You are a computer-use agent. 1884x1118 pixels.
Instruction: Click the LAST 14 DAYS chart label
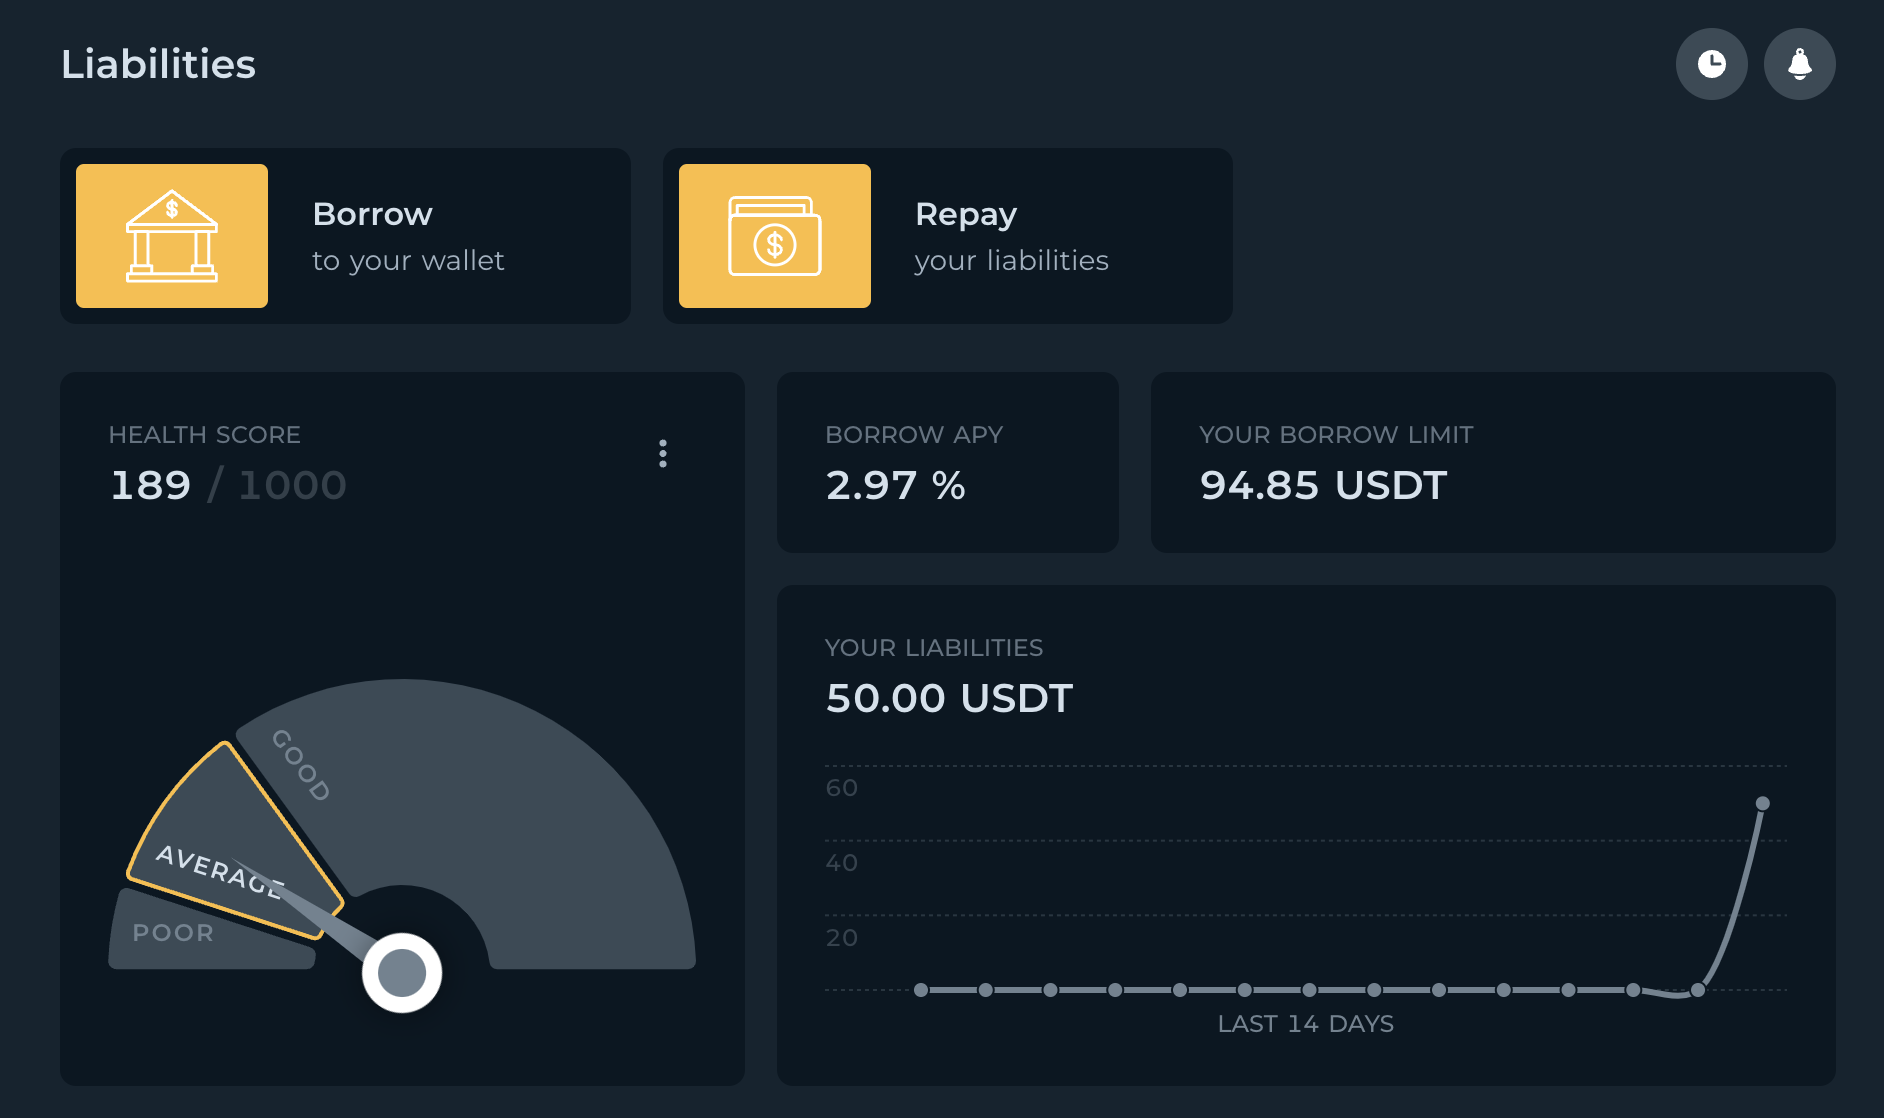tap(1305, 1024)
